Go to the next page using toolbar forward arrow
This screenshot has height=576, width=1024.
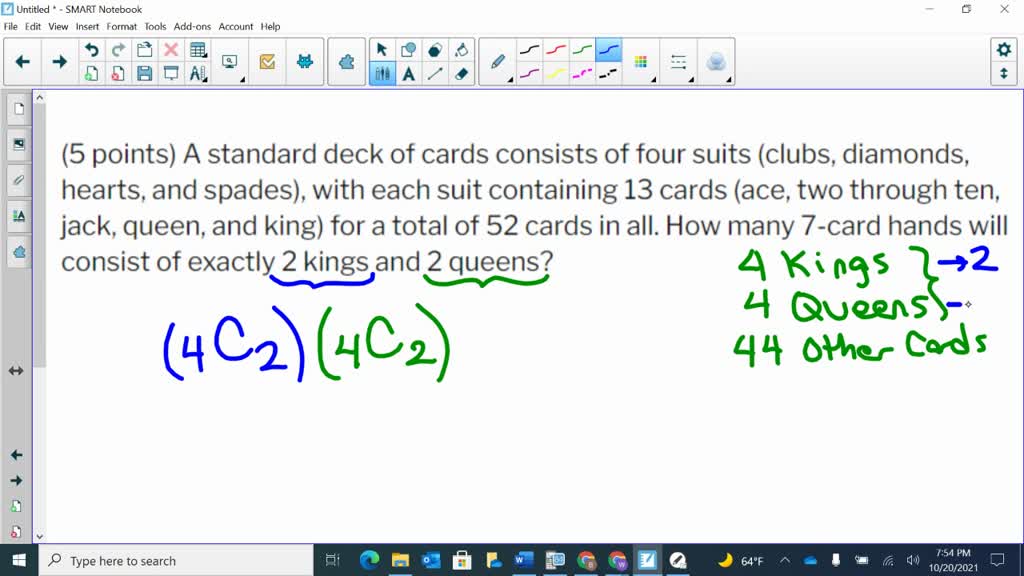click(x=59, y=62)
